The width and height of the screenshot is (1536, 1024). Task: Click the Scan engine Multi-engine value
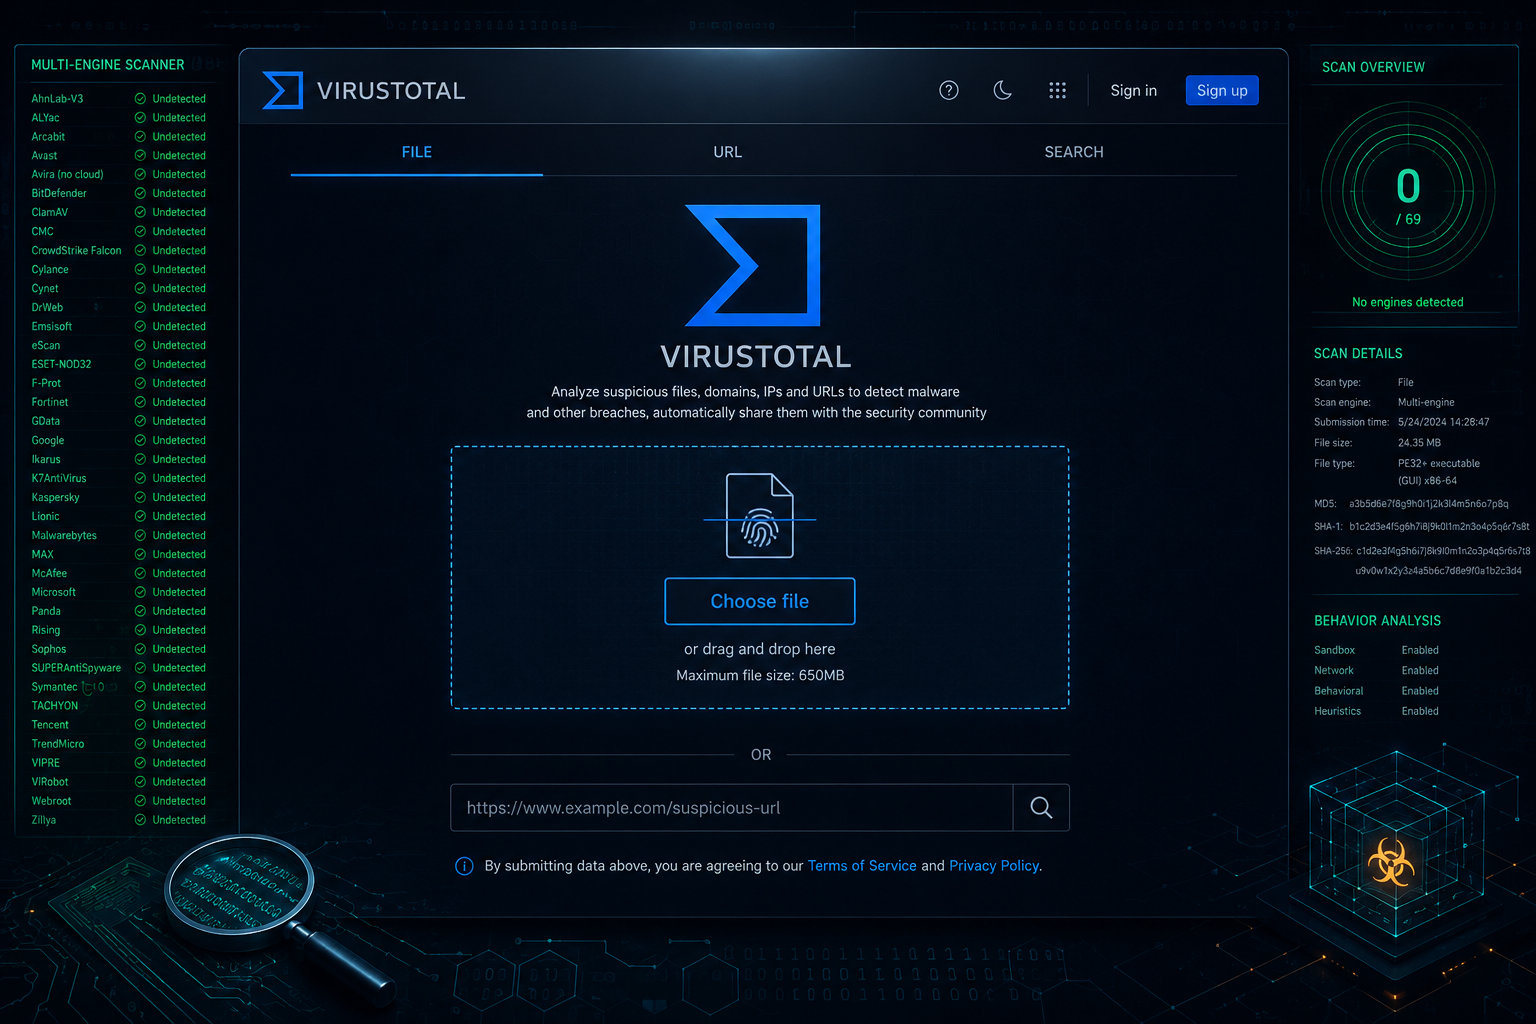point(1426,402)
